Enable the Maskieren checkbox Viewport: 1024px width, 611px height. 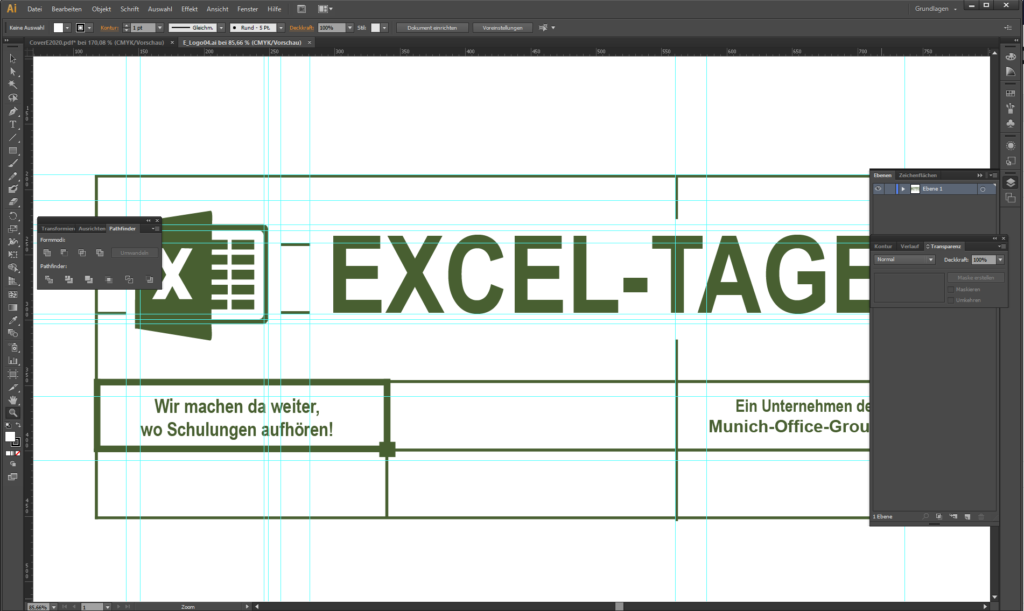[x=951, y=289]
